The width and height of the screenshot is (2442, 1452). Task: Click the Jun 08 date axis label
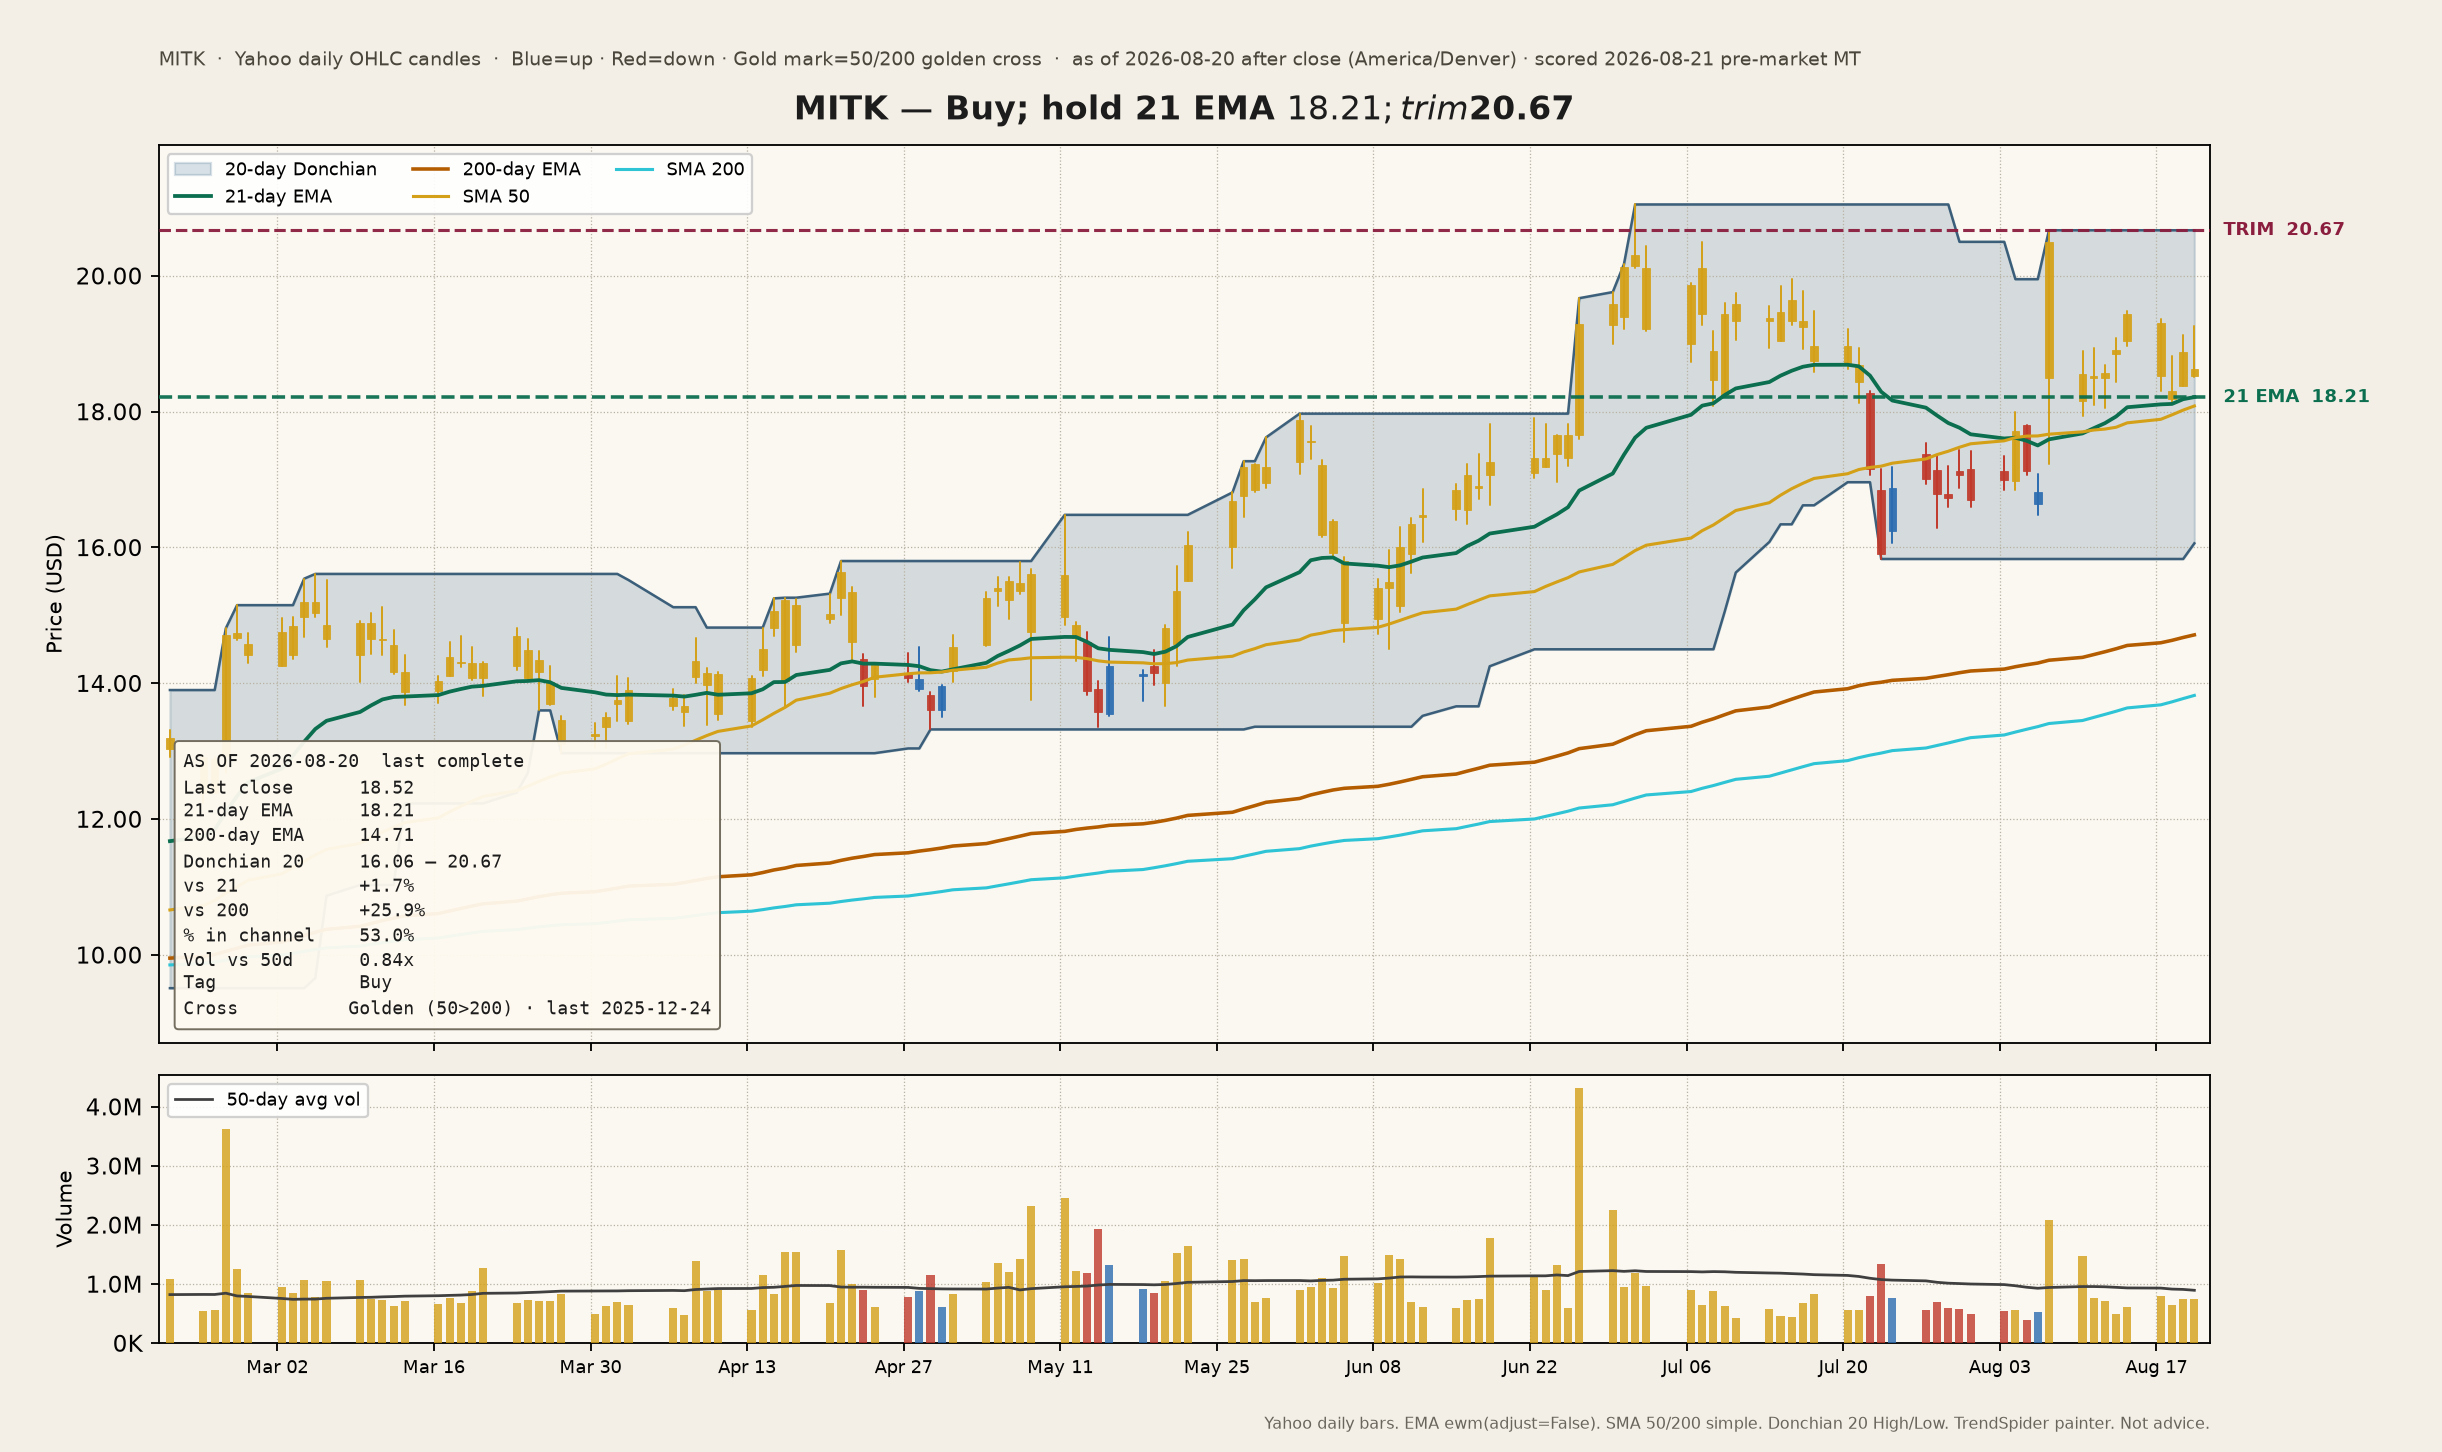coord(1373,1367)
